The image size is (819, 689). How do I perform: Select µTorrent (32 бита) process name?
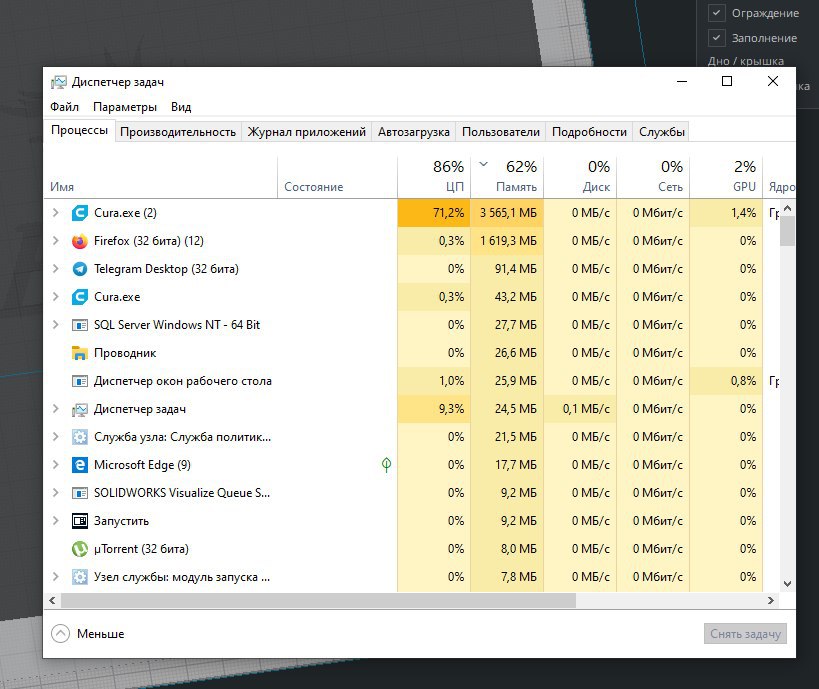tap(141, 549)
